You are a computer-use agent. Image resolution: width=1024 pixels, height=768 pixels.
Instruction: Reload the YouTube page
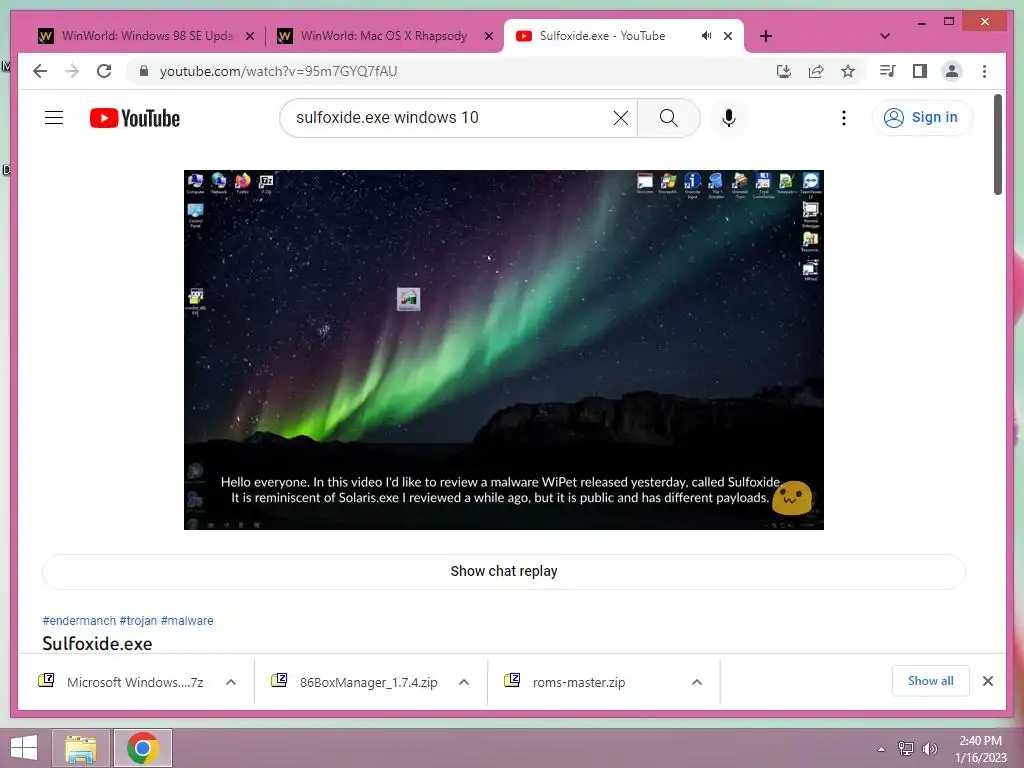coord(104,71)
